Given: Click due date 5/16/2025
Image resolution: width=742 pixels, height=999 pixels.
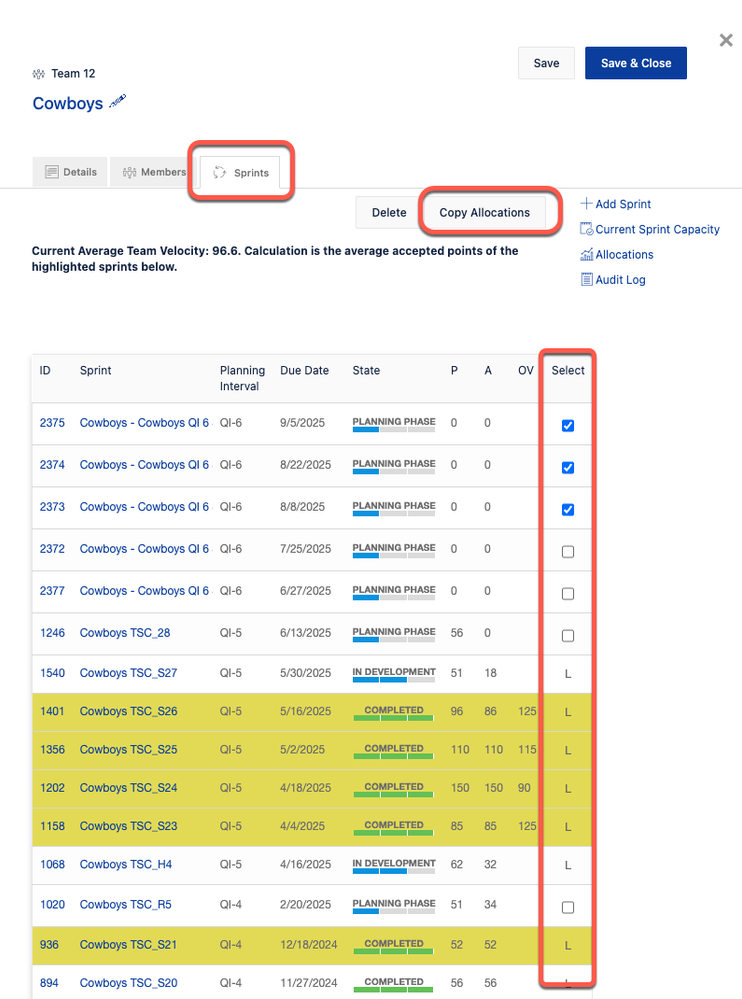Looking at the screenshot, I should click(x=306, y=712).
